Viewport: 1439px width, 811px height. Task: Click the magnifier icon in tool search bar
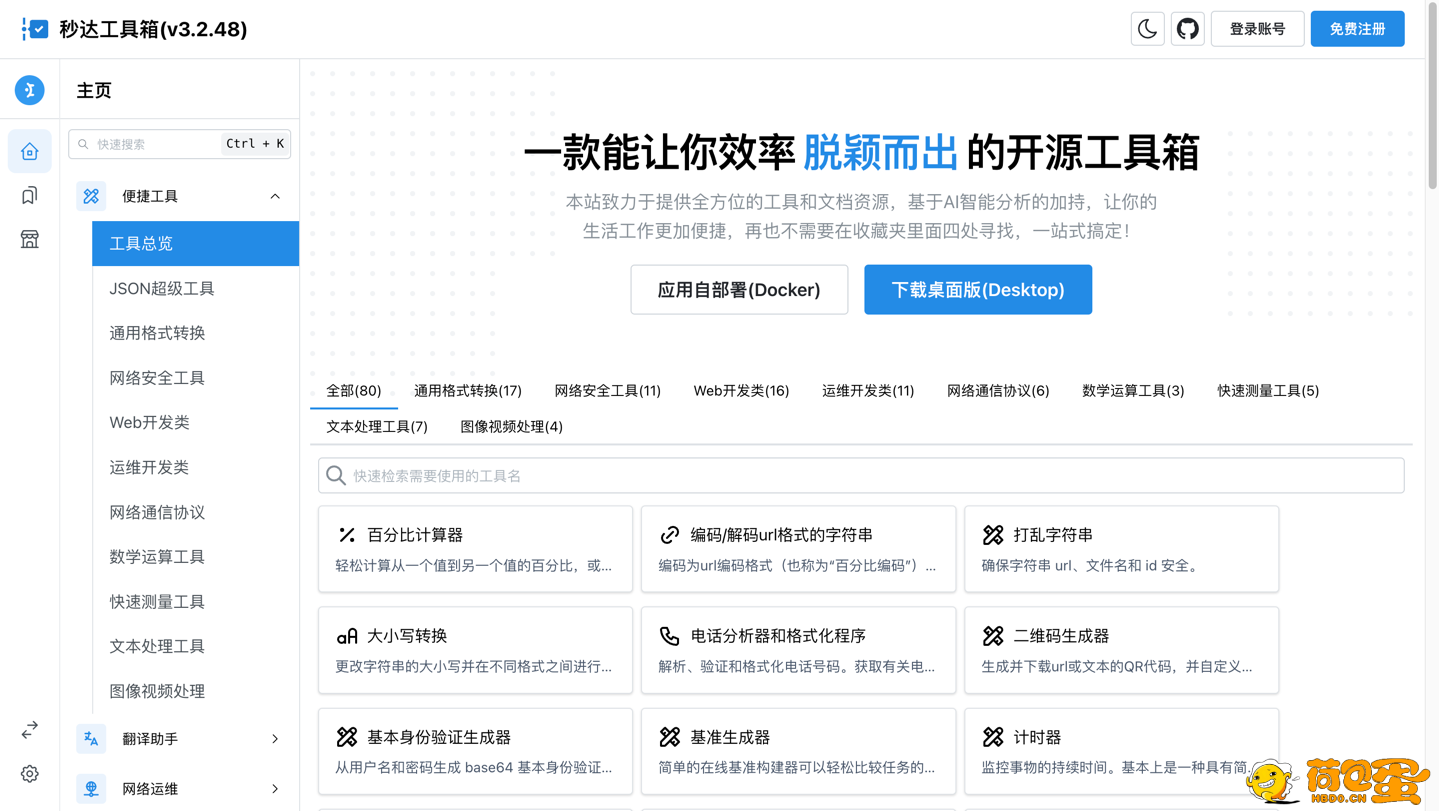336,476
